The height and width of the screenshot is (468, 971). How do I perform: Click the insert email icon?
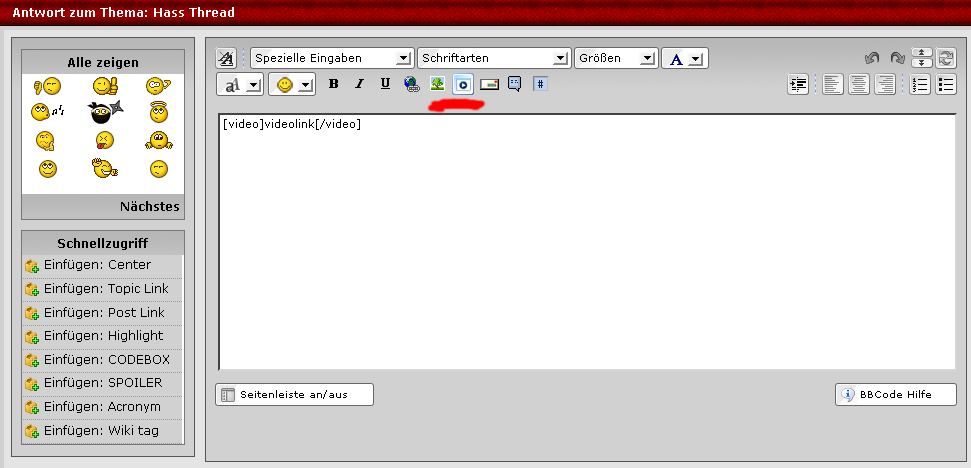pos(489,84)
